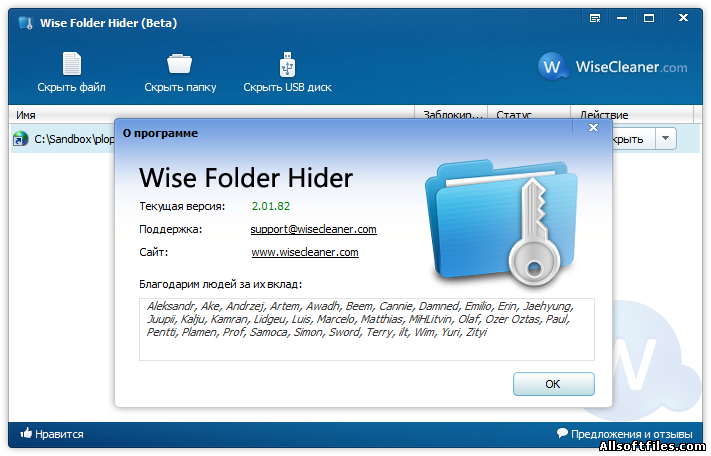Minimize the Wise Folder Hider window
Screen dimensions: 711x456
[622, 18]
